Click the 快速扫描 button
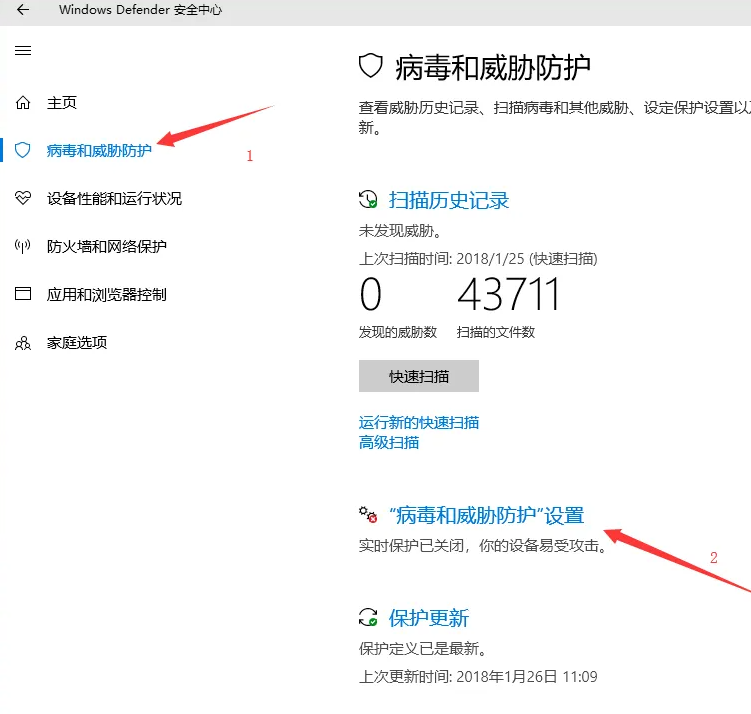 point(419,376)
